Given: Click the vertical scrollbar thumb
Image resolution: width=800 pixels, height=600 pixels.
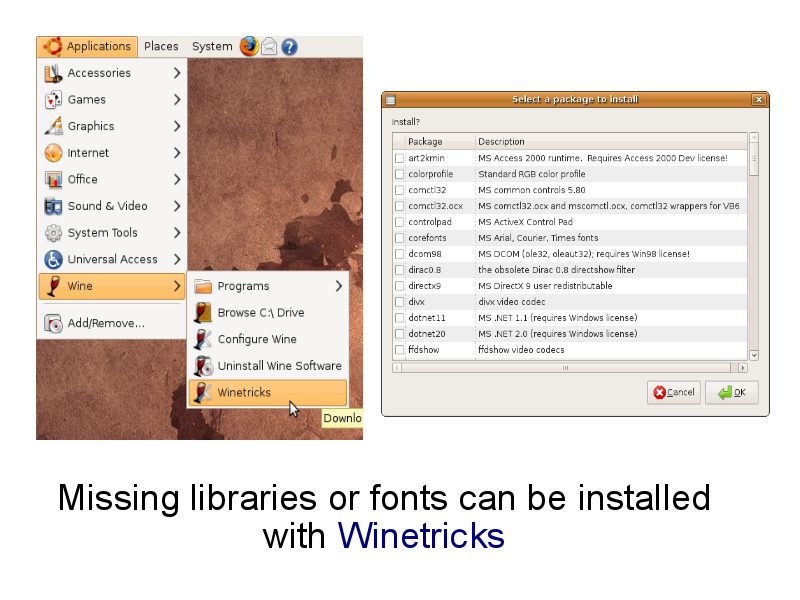Looking at the screenshot, I should point(754,159).
